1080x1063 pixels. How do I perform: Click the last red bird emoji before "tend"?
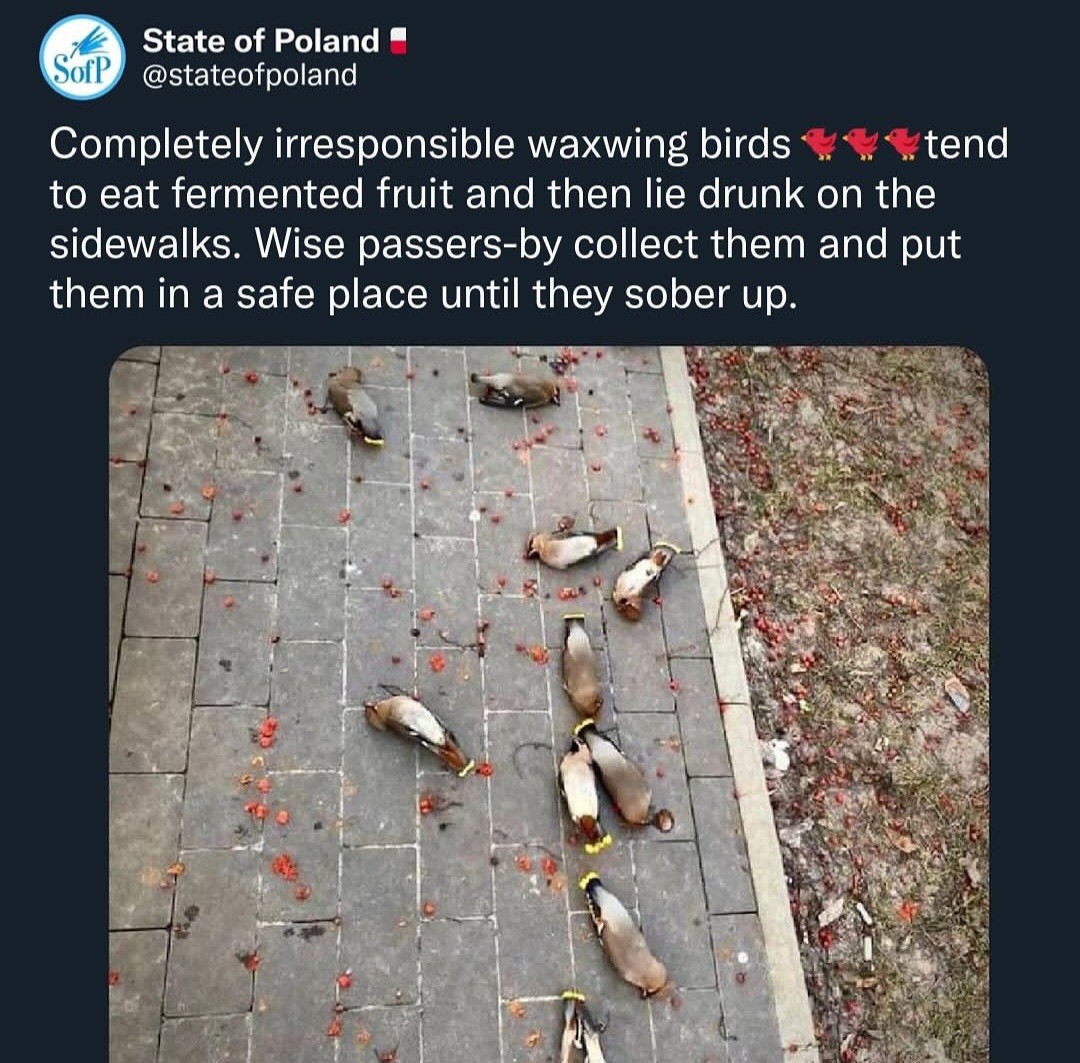pyautogui.click(x=904, y=146)
